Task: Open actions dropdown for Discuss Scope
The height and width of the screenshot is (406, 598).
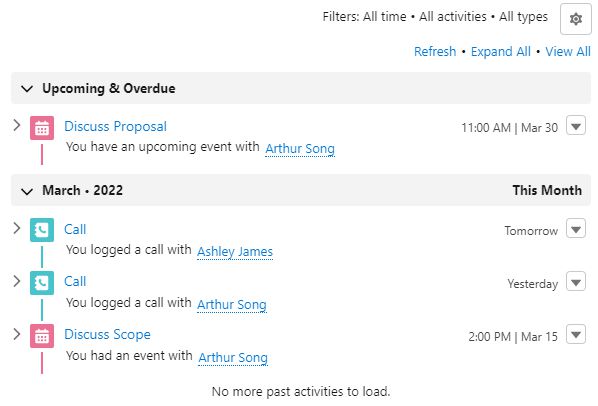Action: point(576,334)
